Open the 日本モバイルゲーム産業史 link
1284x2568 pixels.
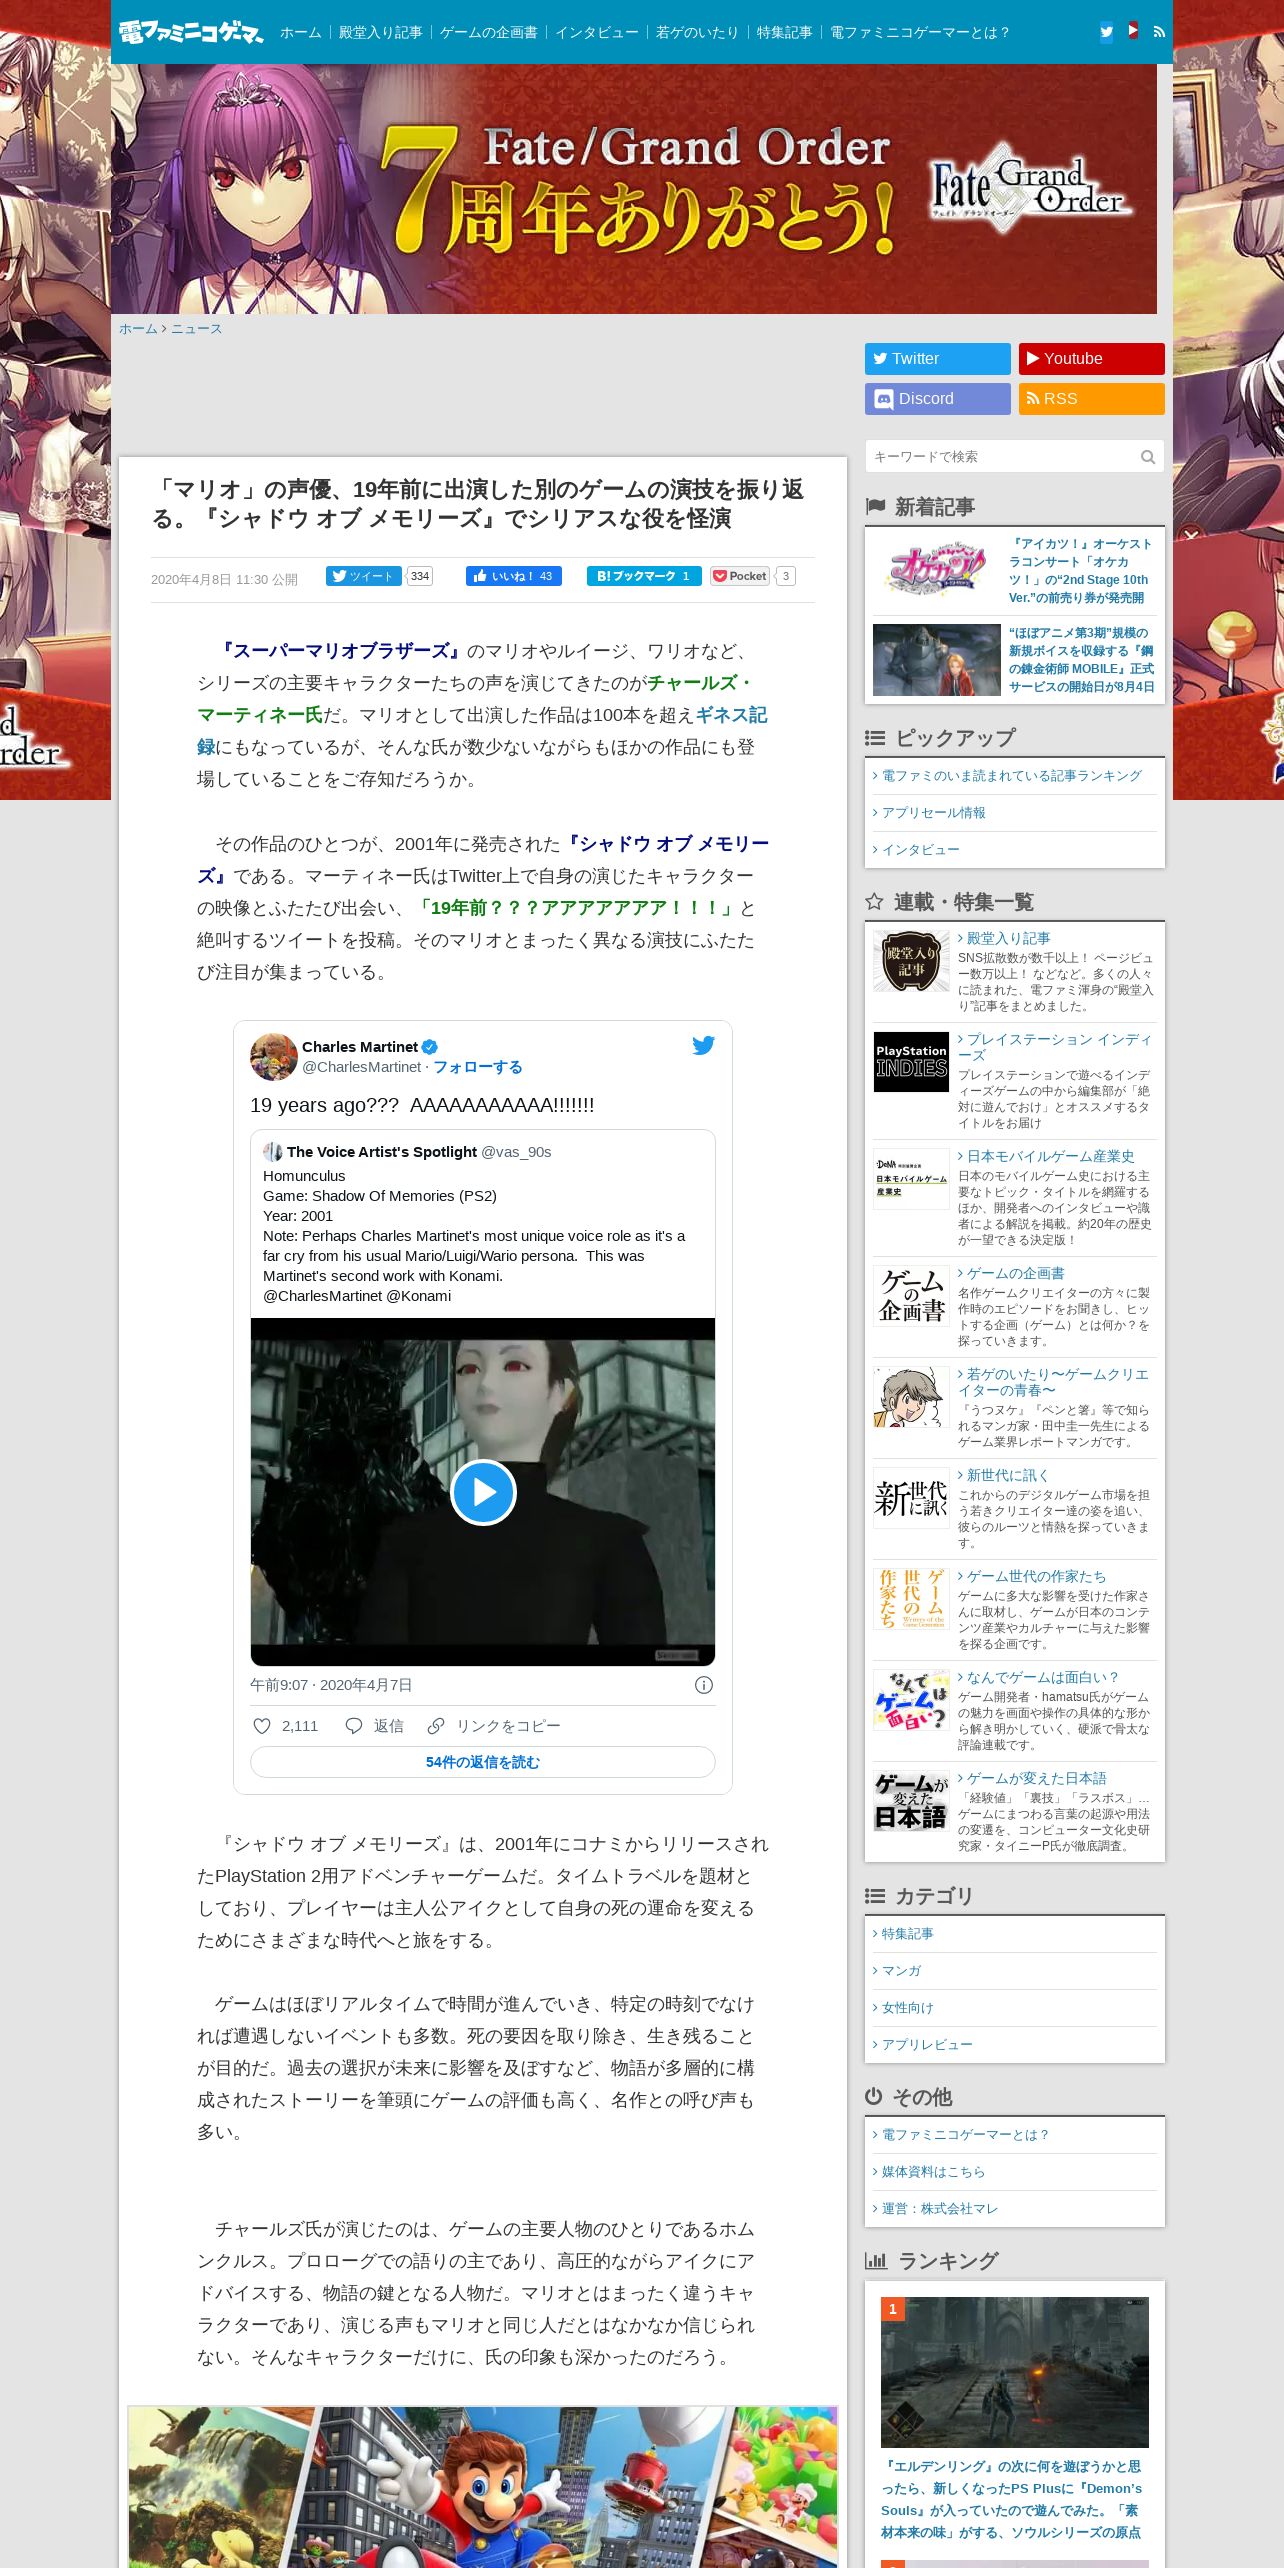(1050, 1156)
